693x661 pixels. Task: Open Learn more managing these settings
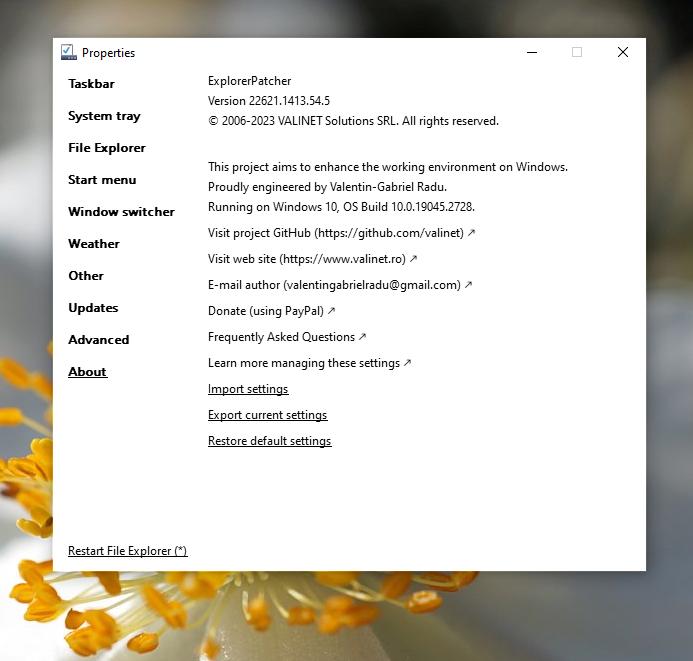pyautogui.click(x=309, y=363)
